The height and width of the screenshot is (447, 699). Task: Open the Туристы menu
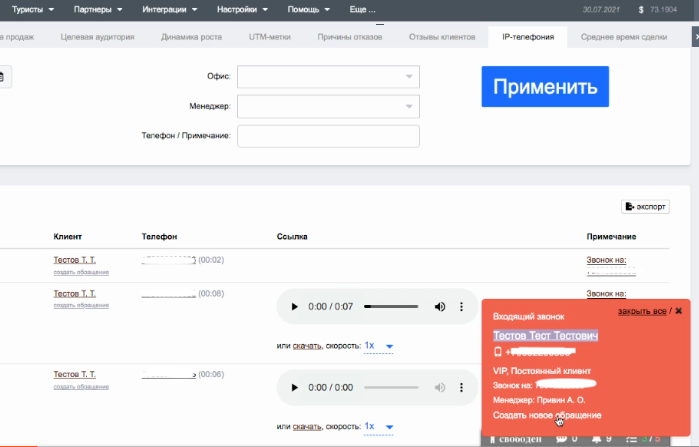click(35, 10)
